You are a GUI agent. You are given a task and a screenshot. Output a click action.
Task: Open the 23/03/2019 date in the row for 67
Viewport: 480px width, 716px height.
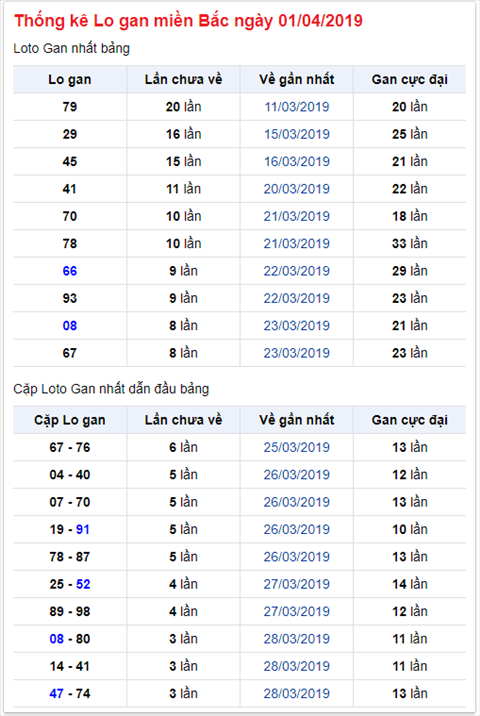(297, 353)
